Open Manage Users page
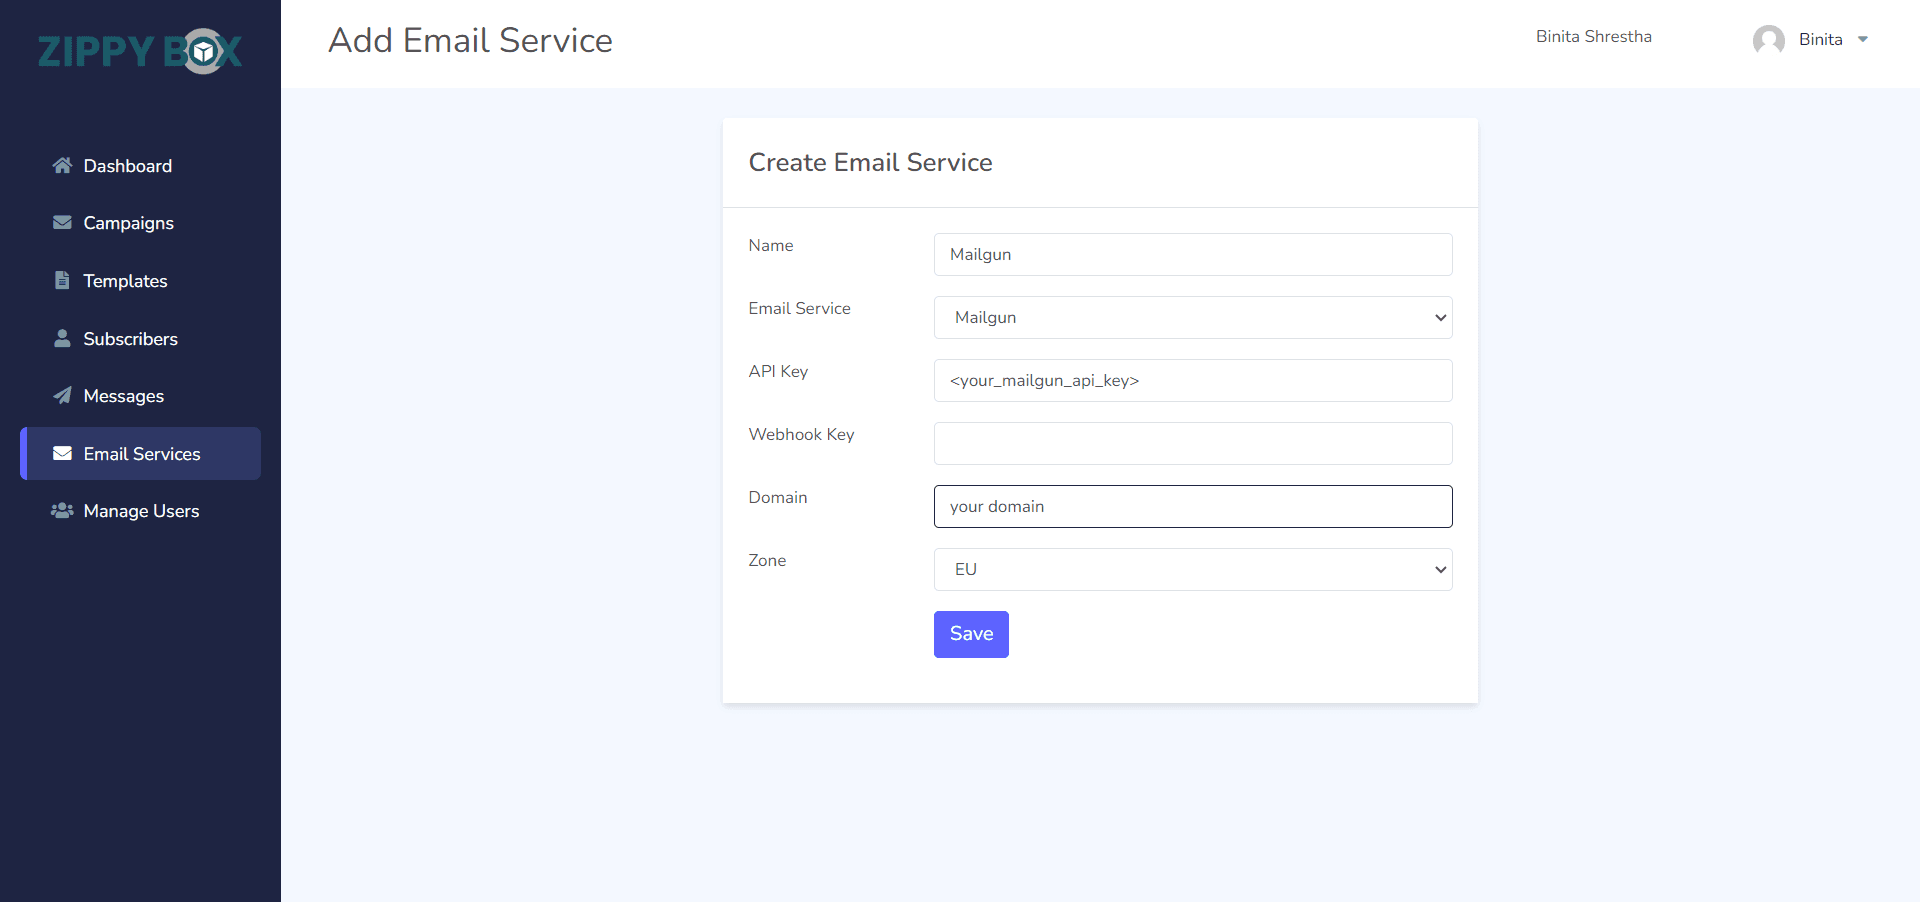 pyautogui.click(x=140, y=511)
